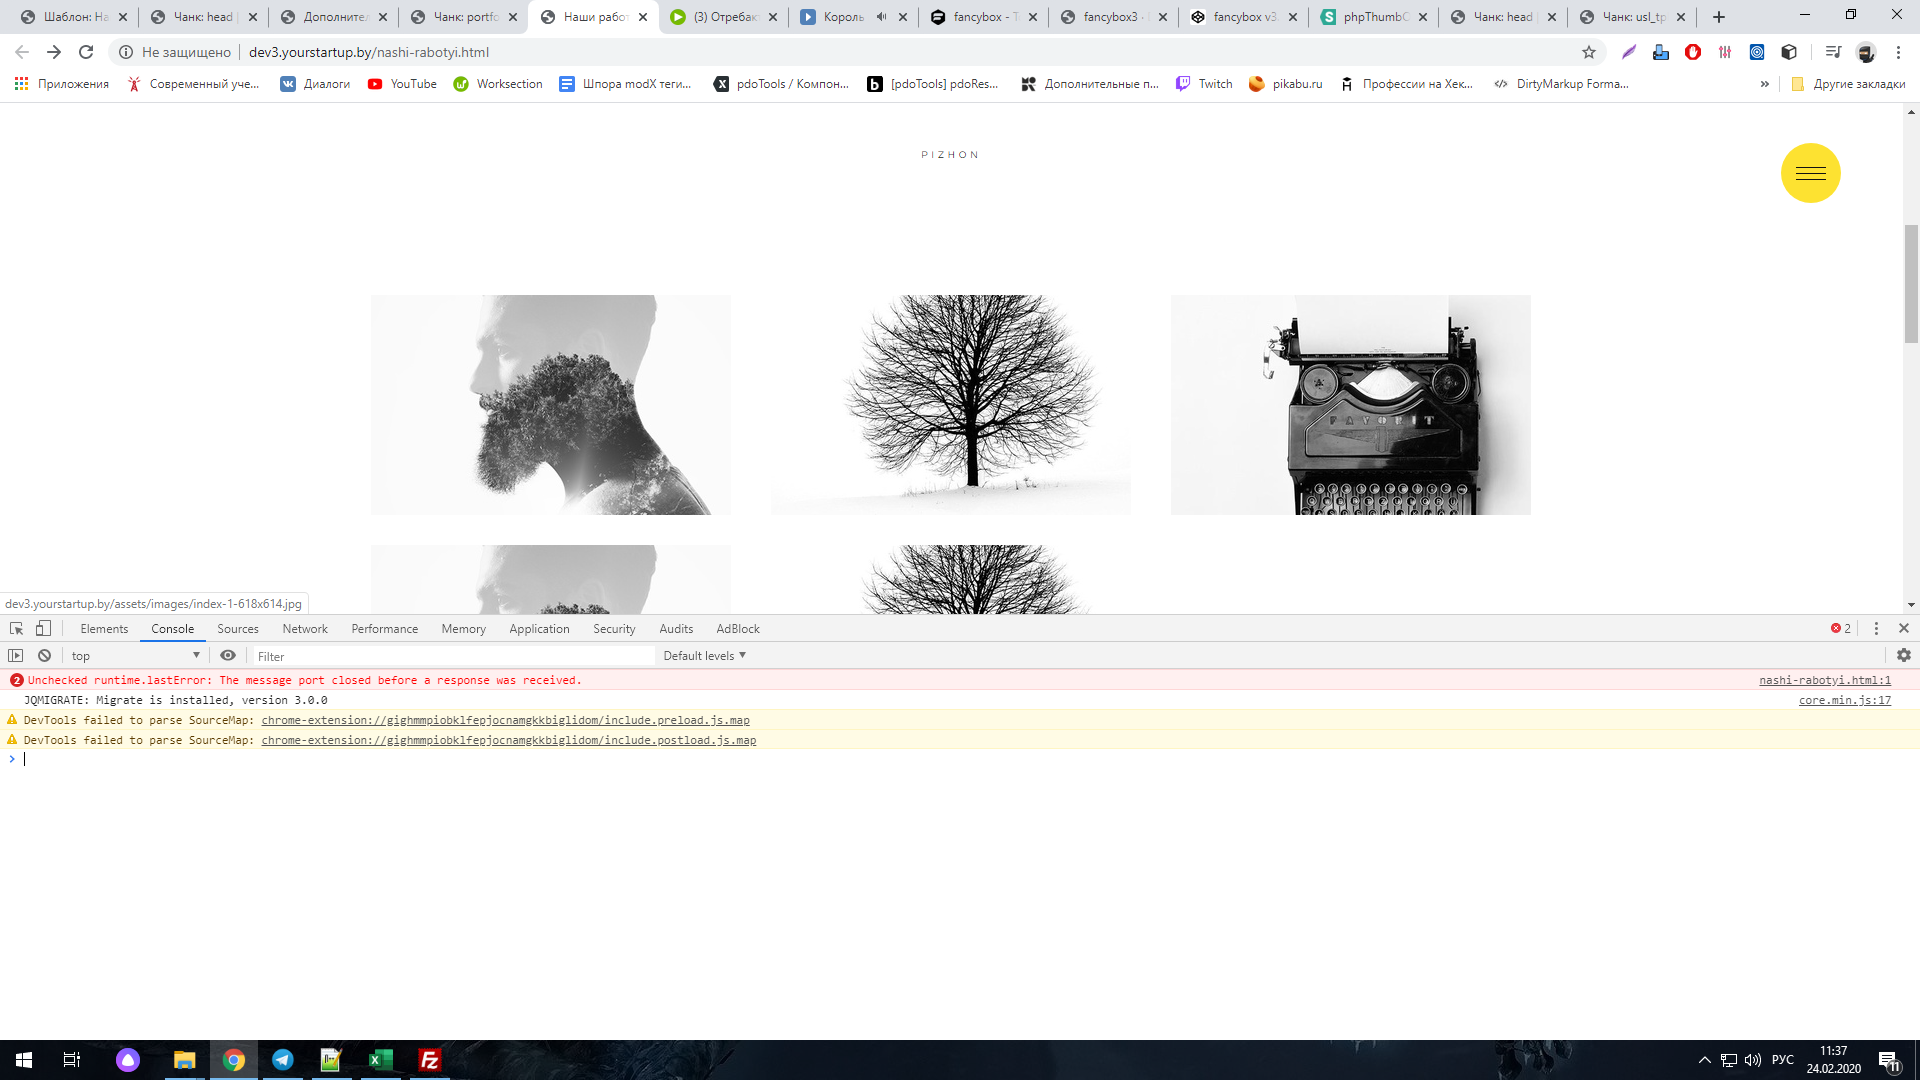Click the red Opera-style extension icon

(x=1693, y=52)
